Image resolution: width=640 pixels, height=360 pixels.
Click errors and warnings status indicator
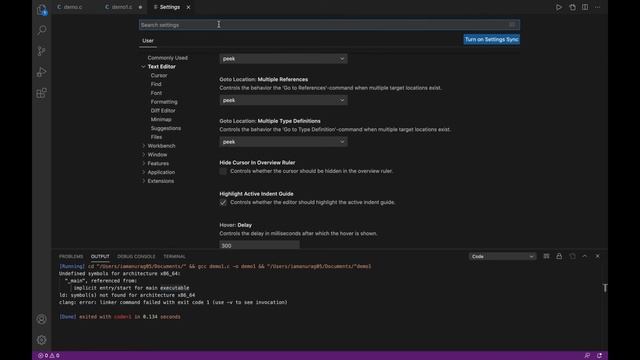point(49,356)
